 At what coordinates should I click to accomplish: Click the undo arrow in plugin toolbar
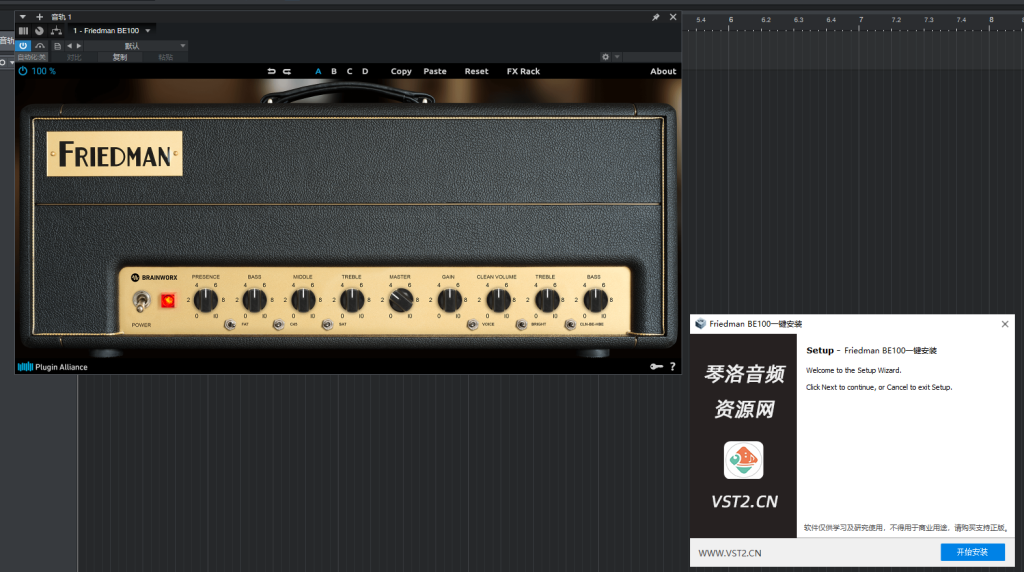point(271,71)
